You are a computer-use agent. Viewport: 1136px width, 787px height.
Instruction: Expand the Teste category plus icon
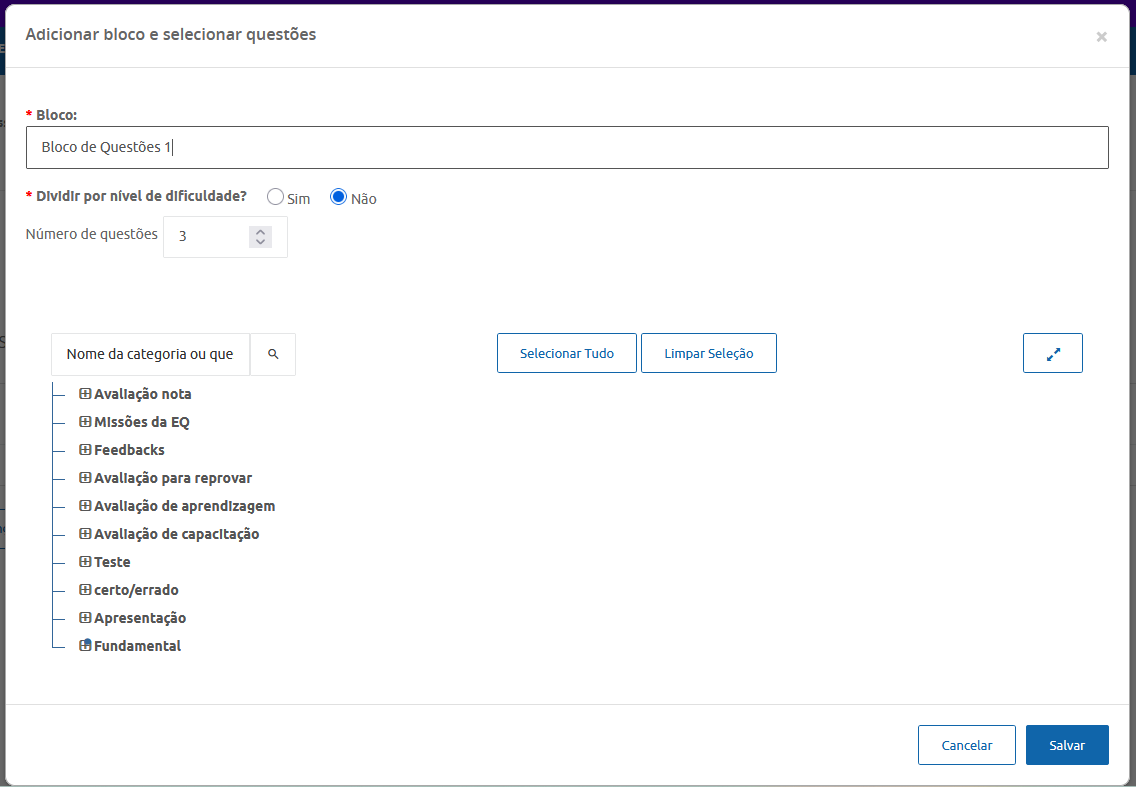[x=85, y=562]
